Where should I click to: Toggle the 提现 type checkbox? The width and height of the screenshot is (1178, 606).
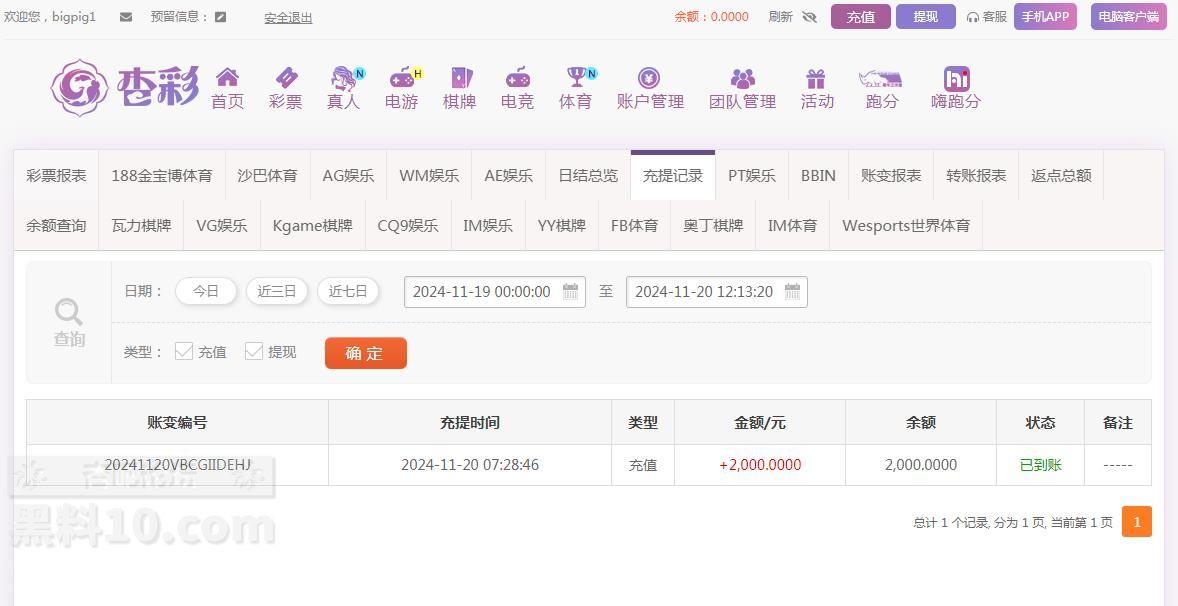click(x=254, y=351)
